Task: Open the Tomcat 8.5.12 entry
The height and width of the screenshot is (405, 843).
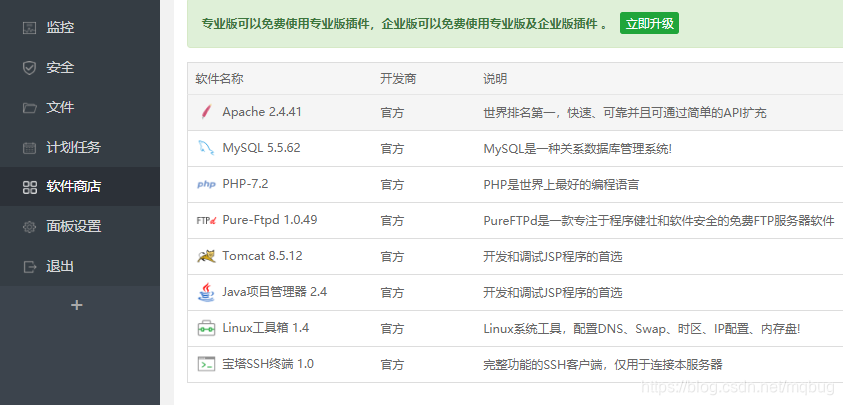Action: (x=262, y=256)
